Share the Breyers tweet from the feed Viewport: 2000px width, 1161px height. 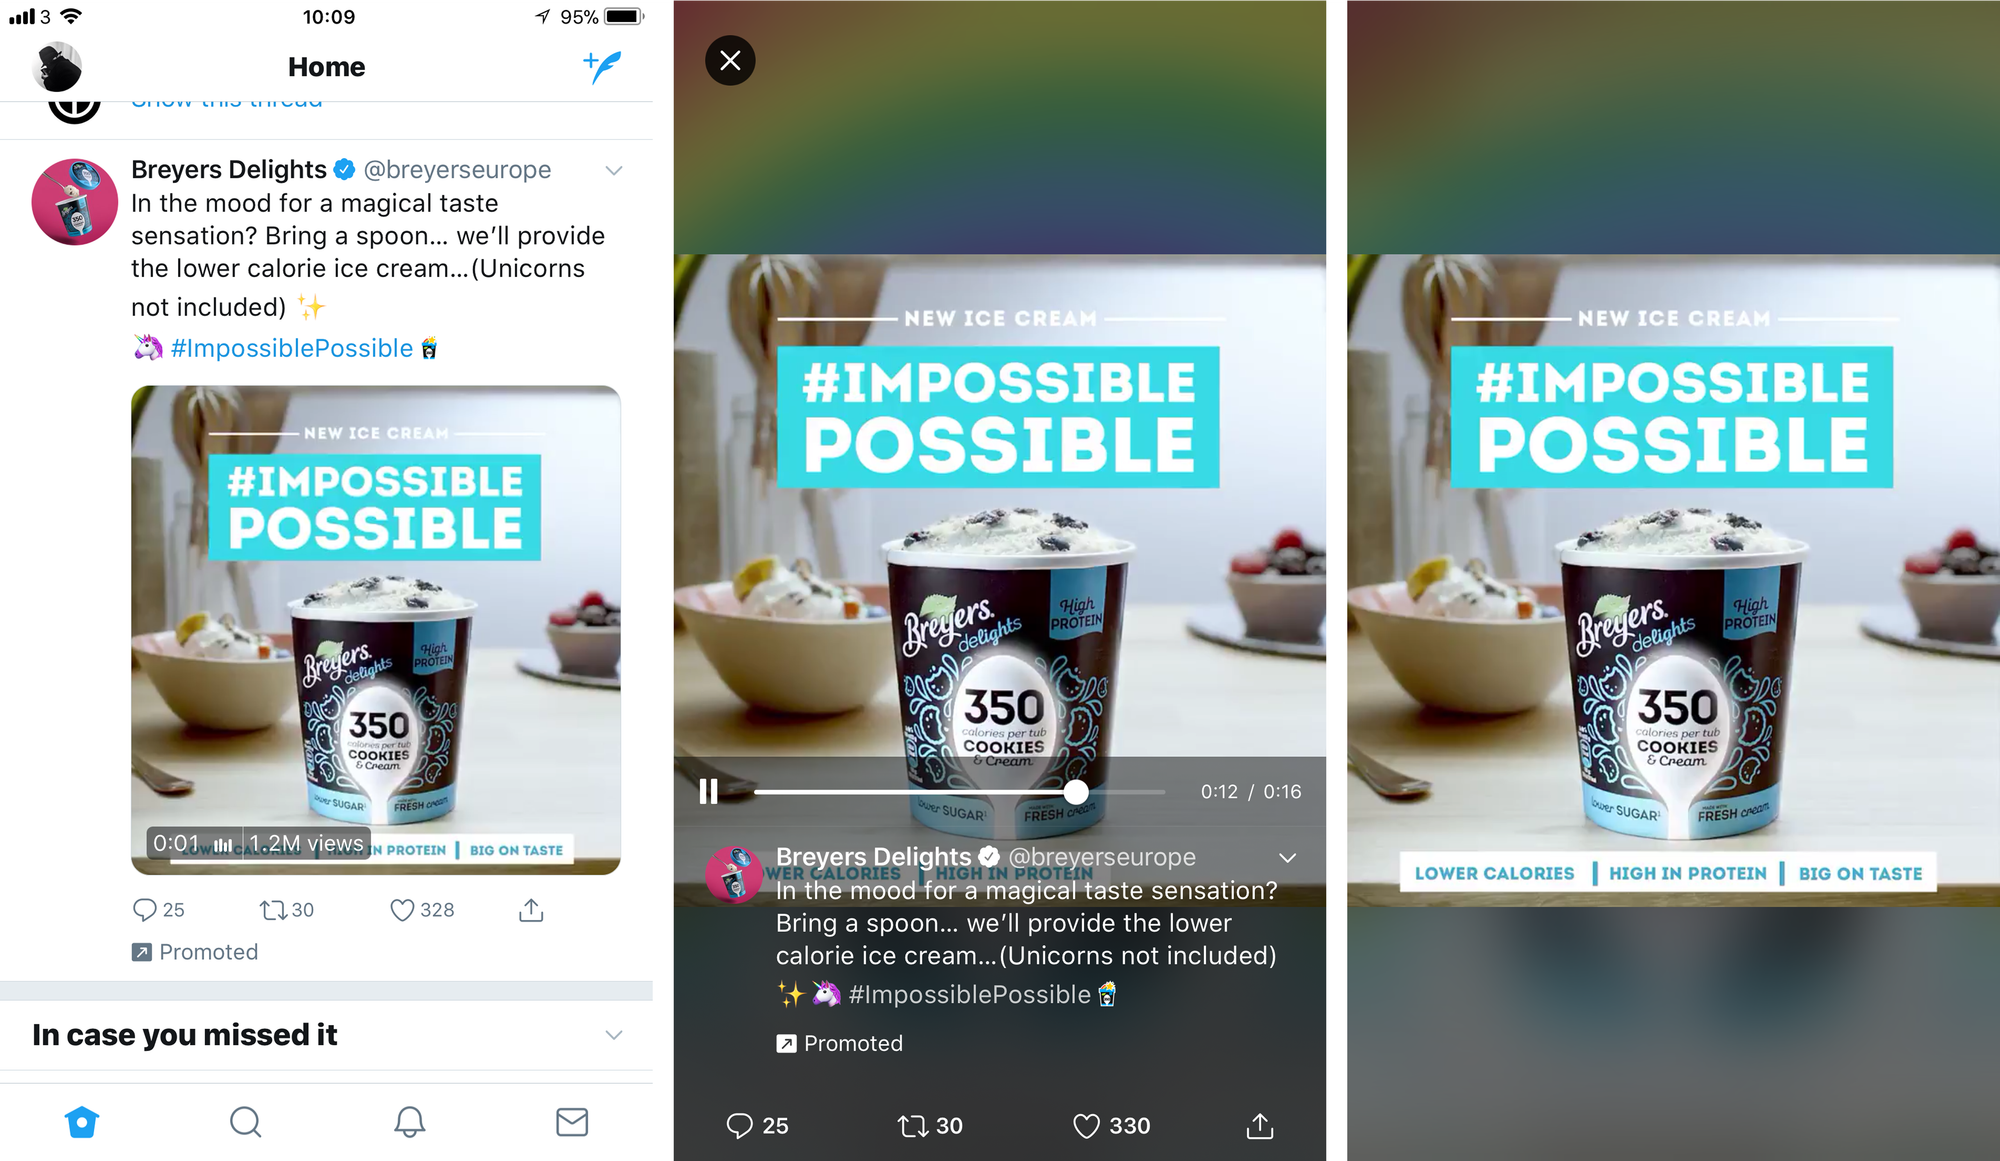531,910
